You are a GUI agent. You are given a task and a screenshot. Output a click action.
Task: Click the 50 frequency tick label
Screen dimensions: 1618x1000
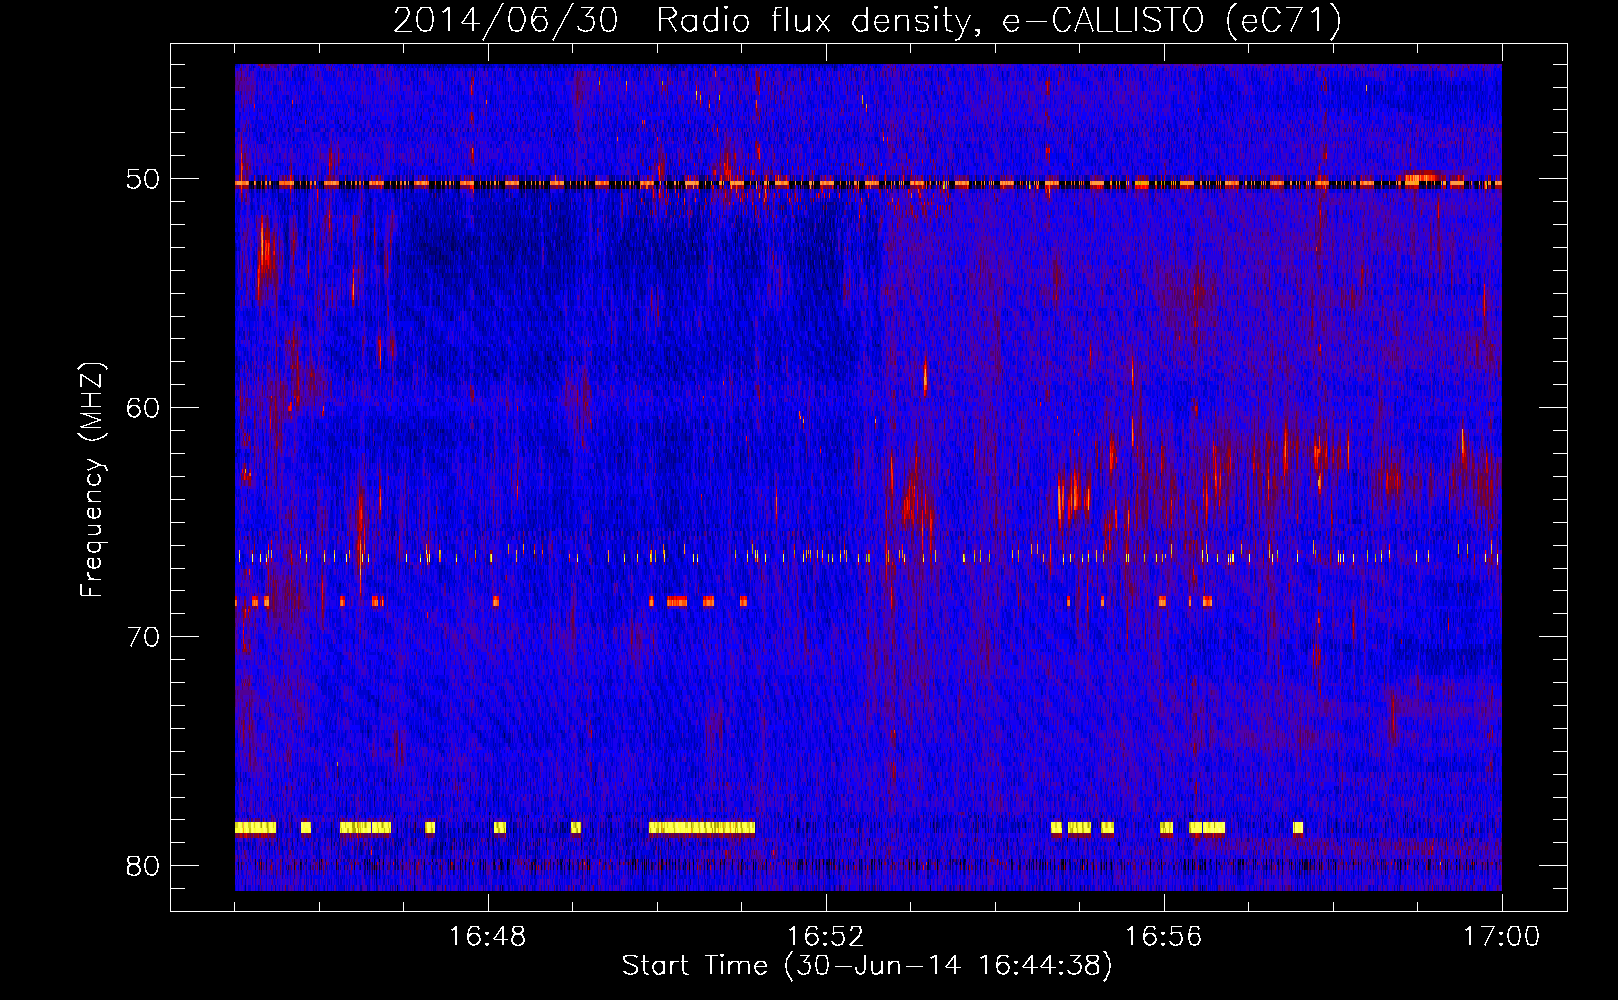point(143,179)
